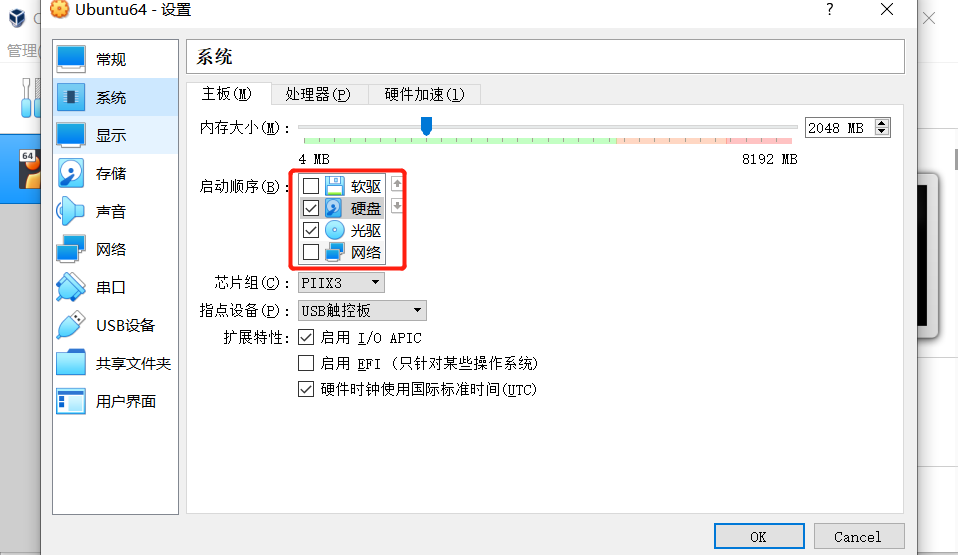This screenshot has width=959, height=555.
Task: Enable the 软驱 floppy boot checkbox
Action: click(311, 186)
